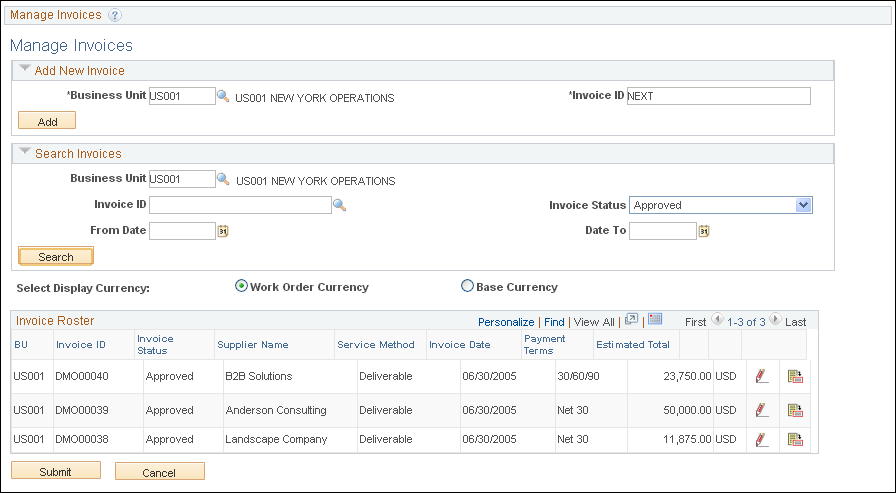Open Manage Invoices breadcrumb link

pos(55,15)
